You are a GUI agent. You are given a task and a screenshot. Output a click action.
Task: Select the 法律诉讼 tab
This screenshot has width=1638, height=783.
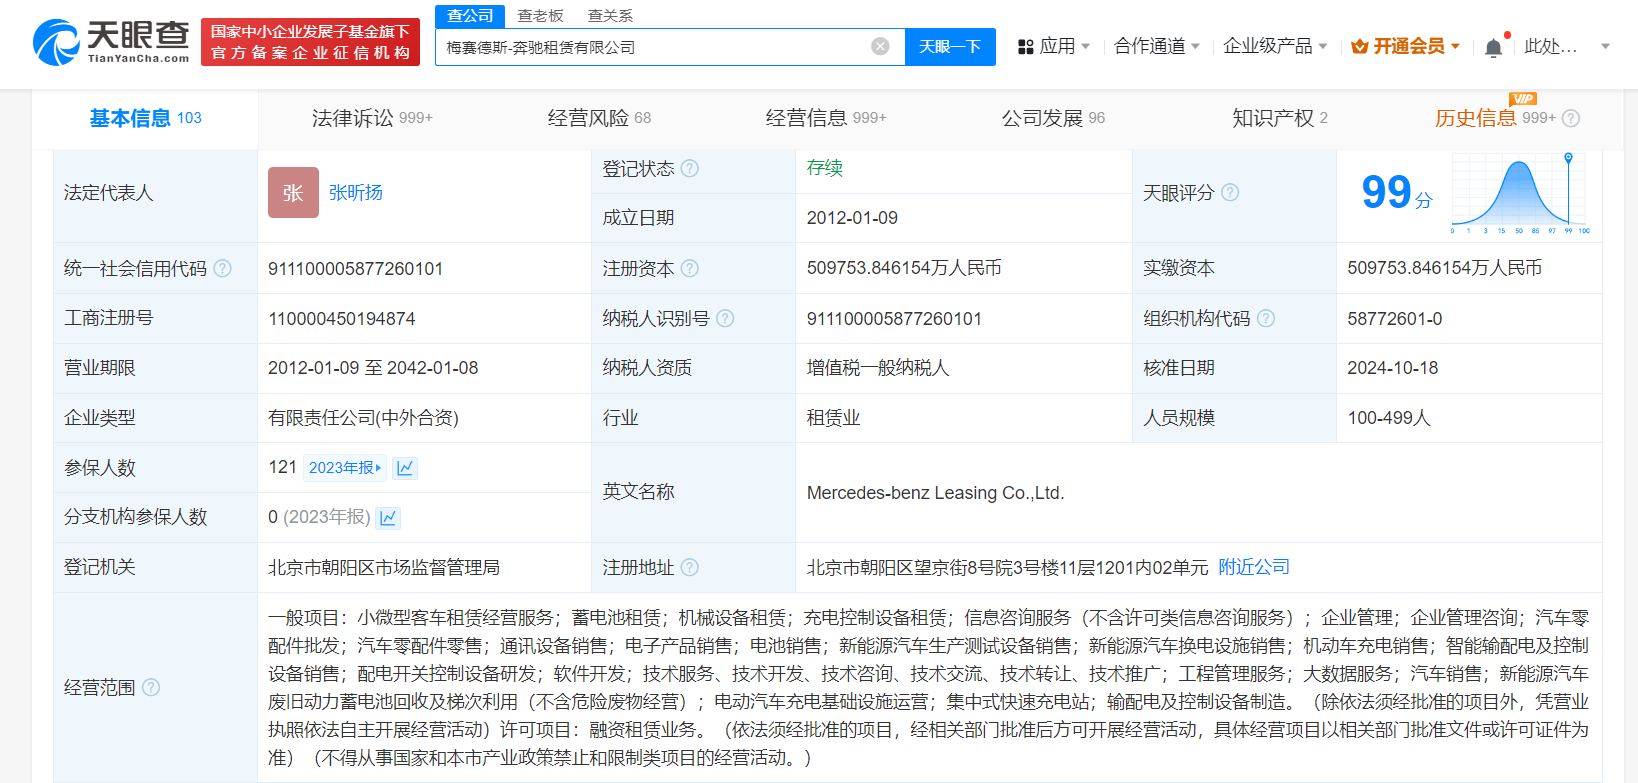pos(372,118)
